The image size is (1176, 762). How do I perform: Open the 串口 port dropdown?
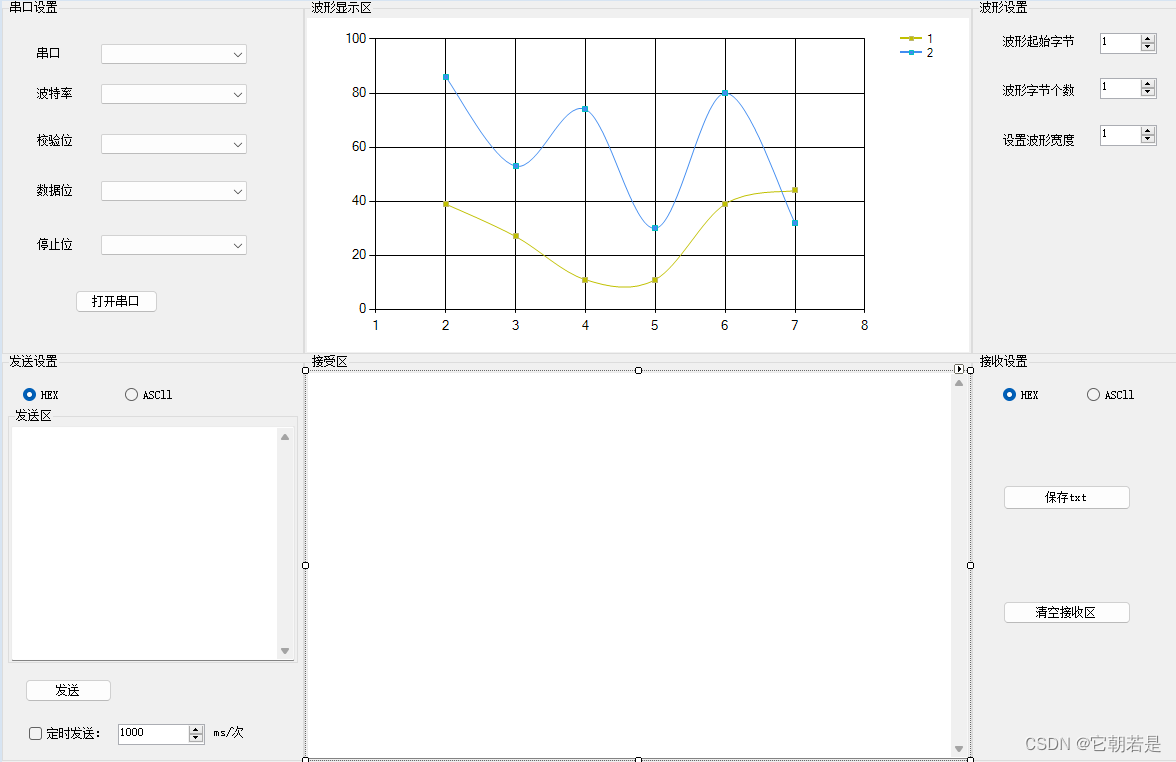(173, 54)
